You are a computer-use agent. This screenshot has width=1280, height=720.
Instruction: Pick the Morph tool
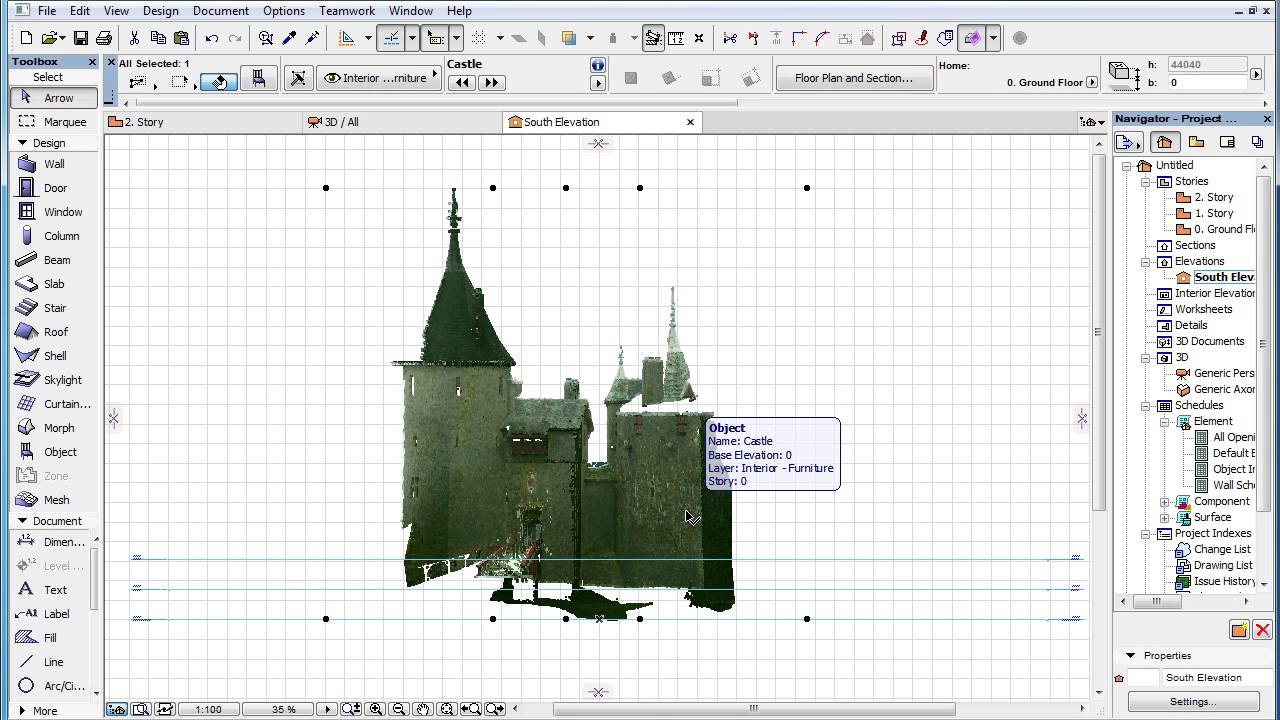point(58,428)
